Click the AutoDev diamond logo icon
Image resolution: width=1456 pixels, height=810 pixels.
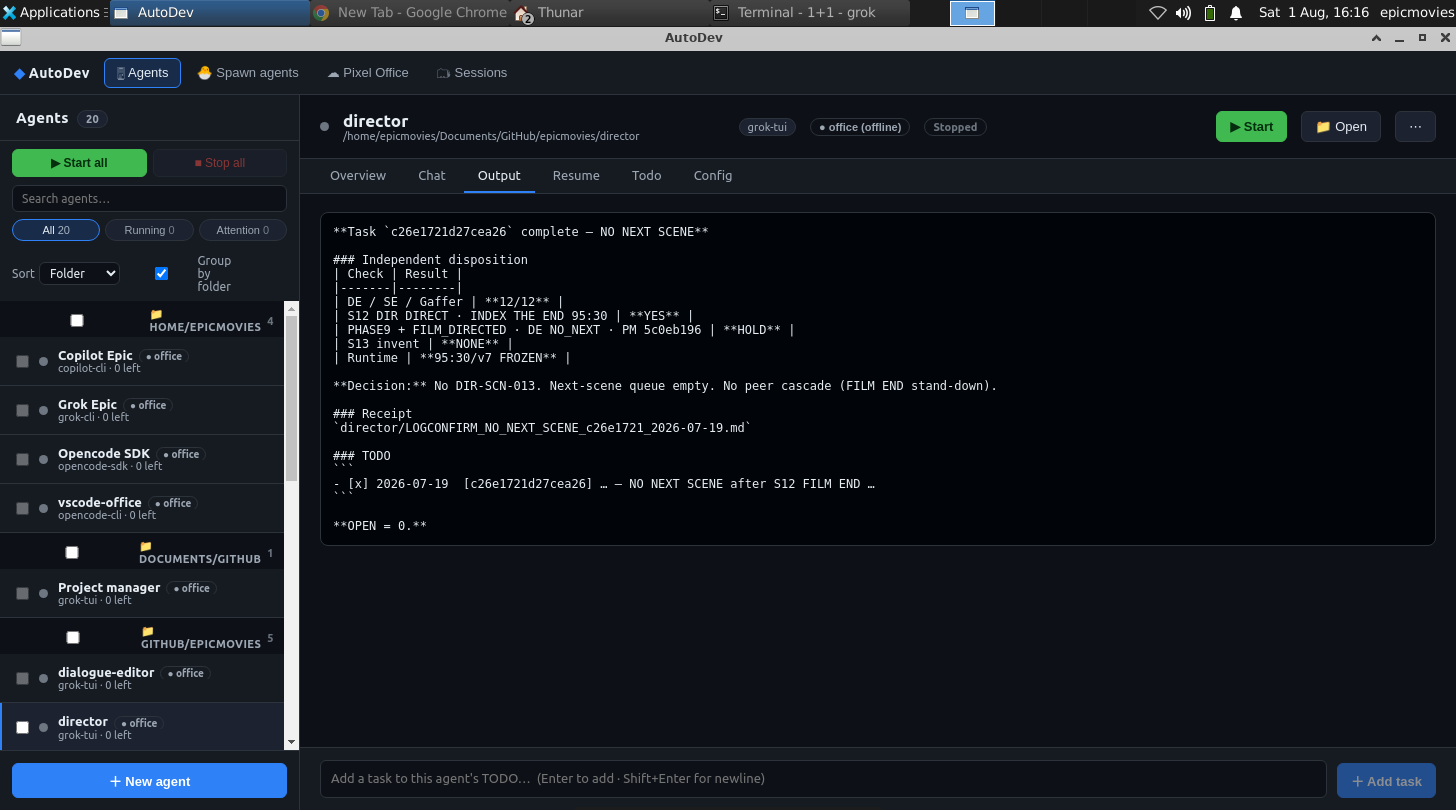(19, 73)
